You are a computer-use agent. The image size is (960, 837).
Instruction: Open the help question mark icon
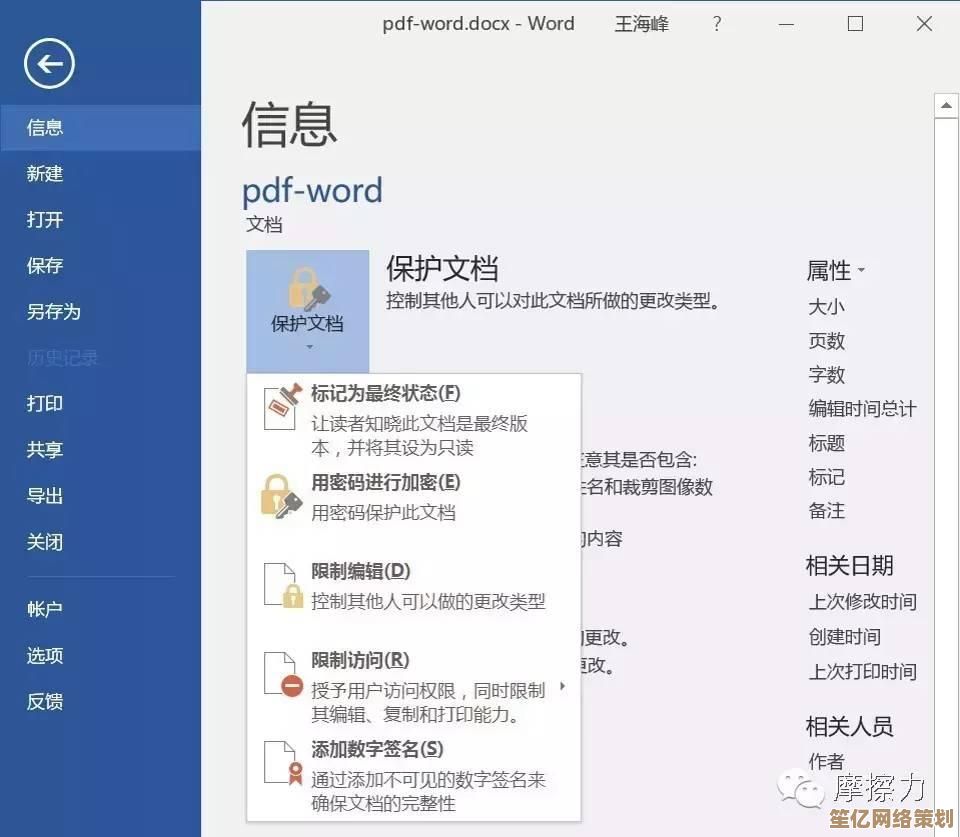(x=717, y=24)
